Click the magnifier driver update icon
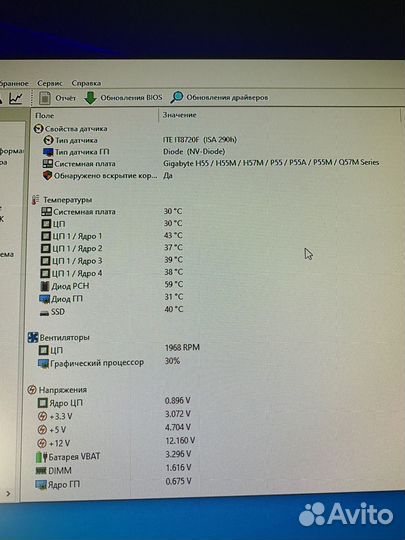The width and height of the screenshot is (405, 540). pyautogui.click(x=177, y=97)
